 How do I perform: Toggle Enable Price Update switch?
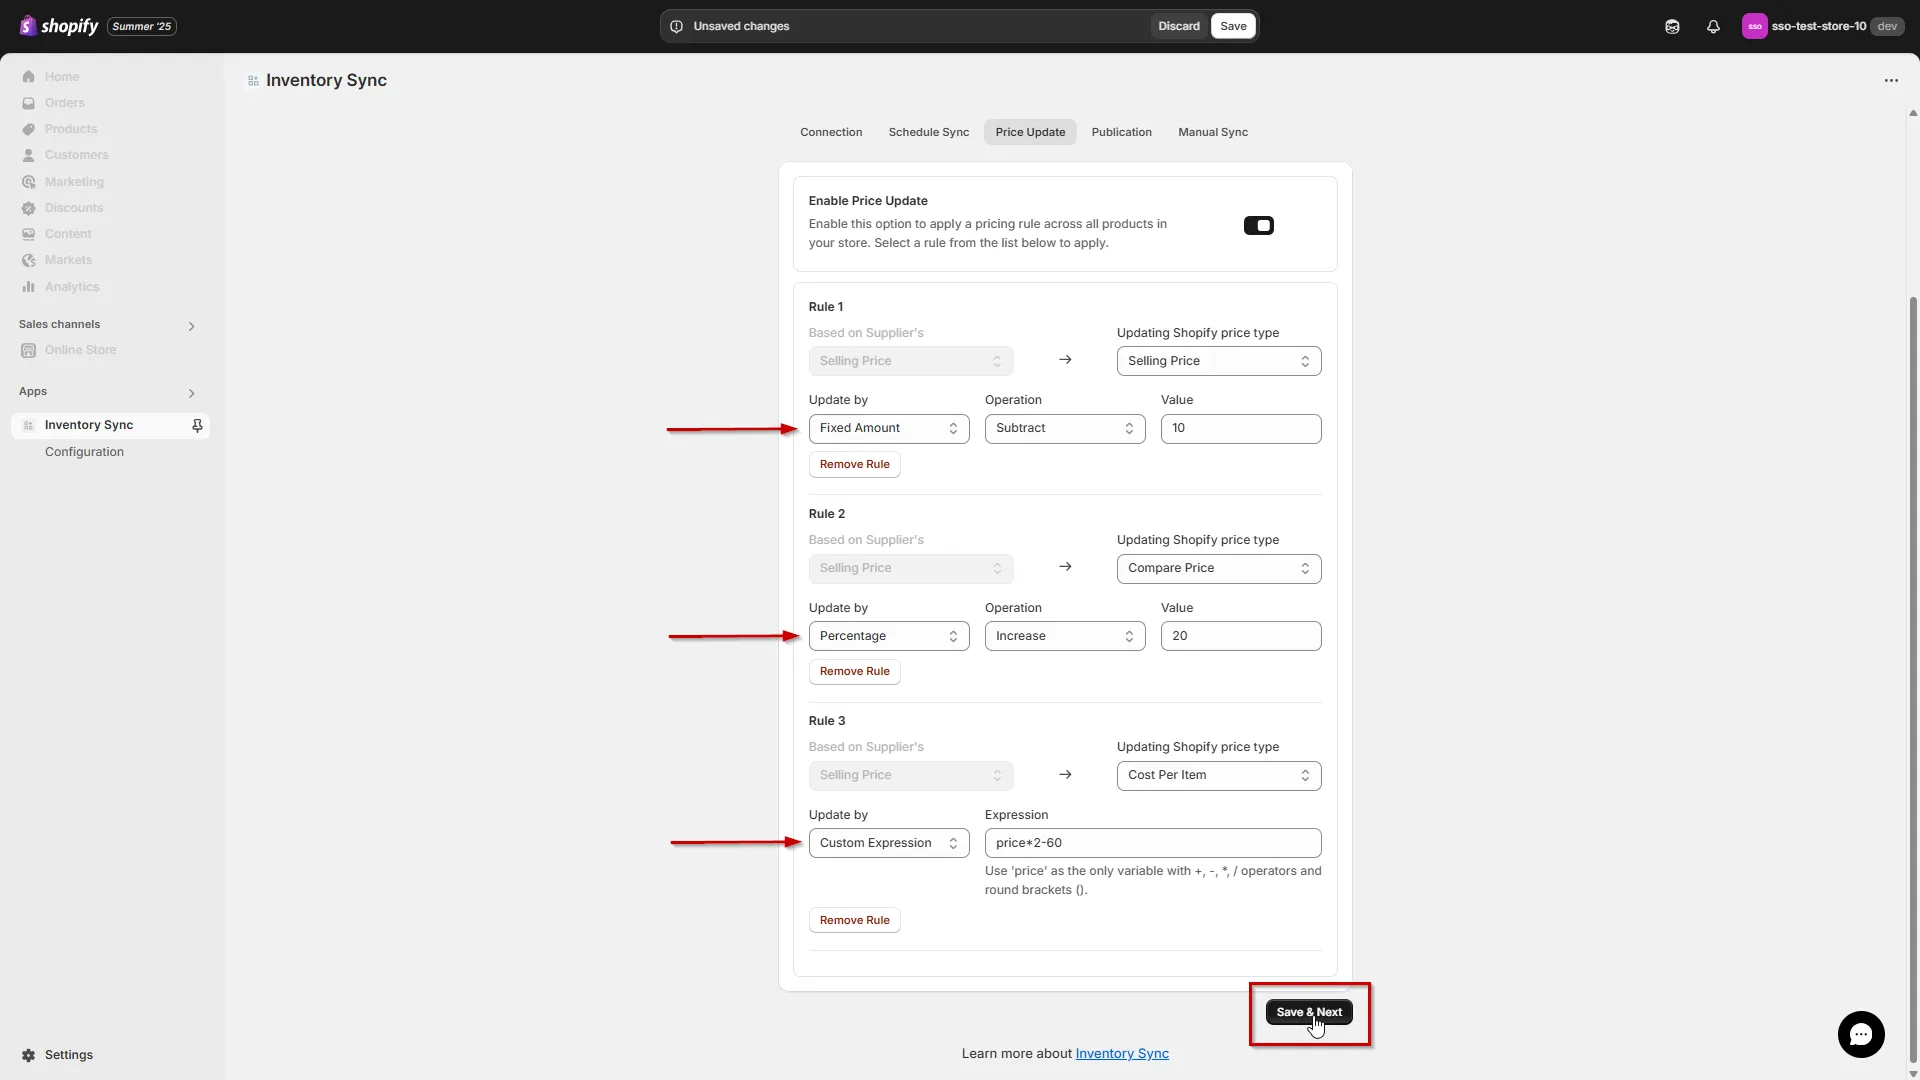pos(1258,226)
